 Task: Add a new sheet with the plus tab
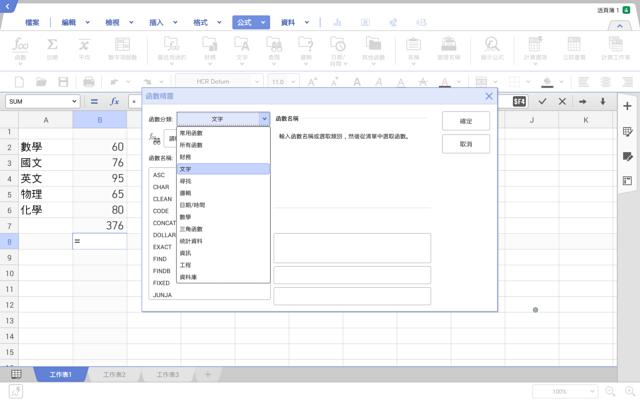pos(208,374)
